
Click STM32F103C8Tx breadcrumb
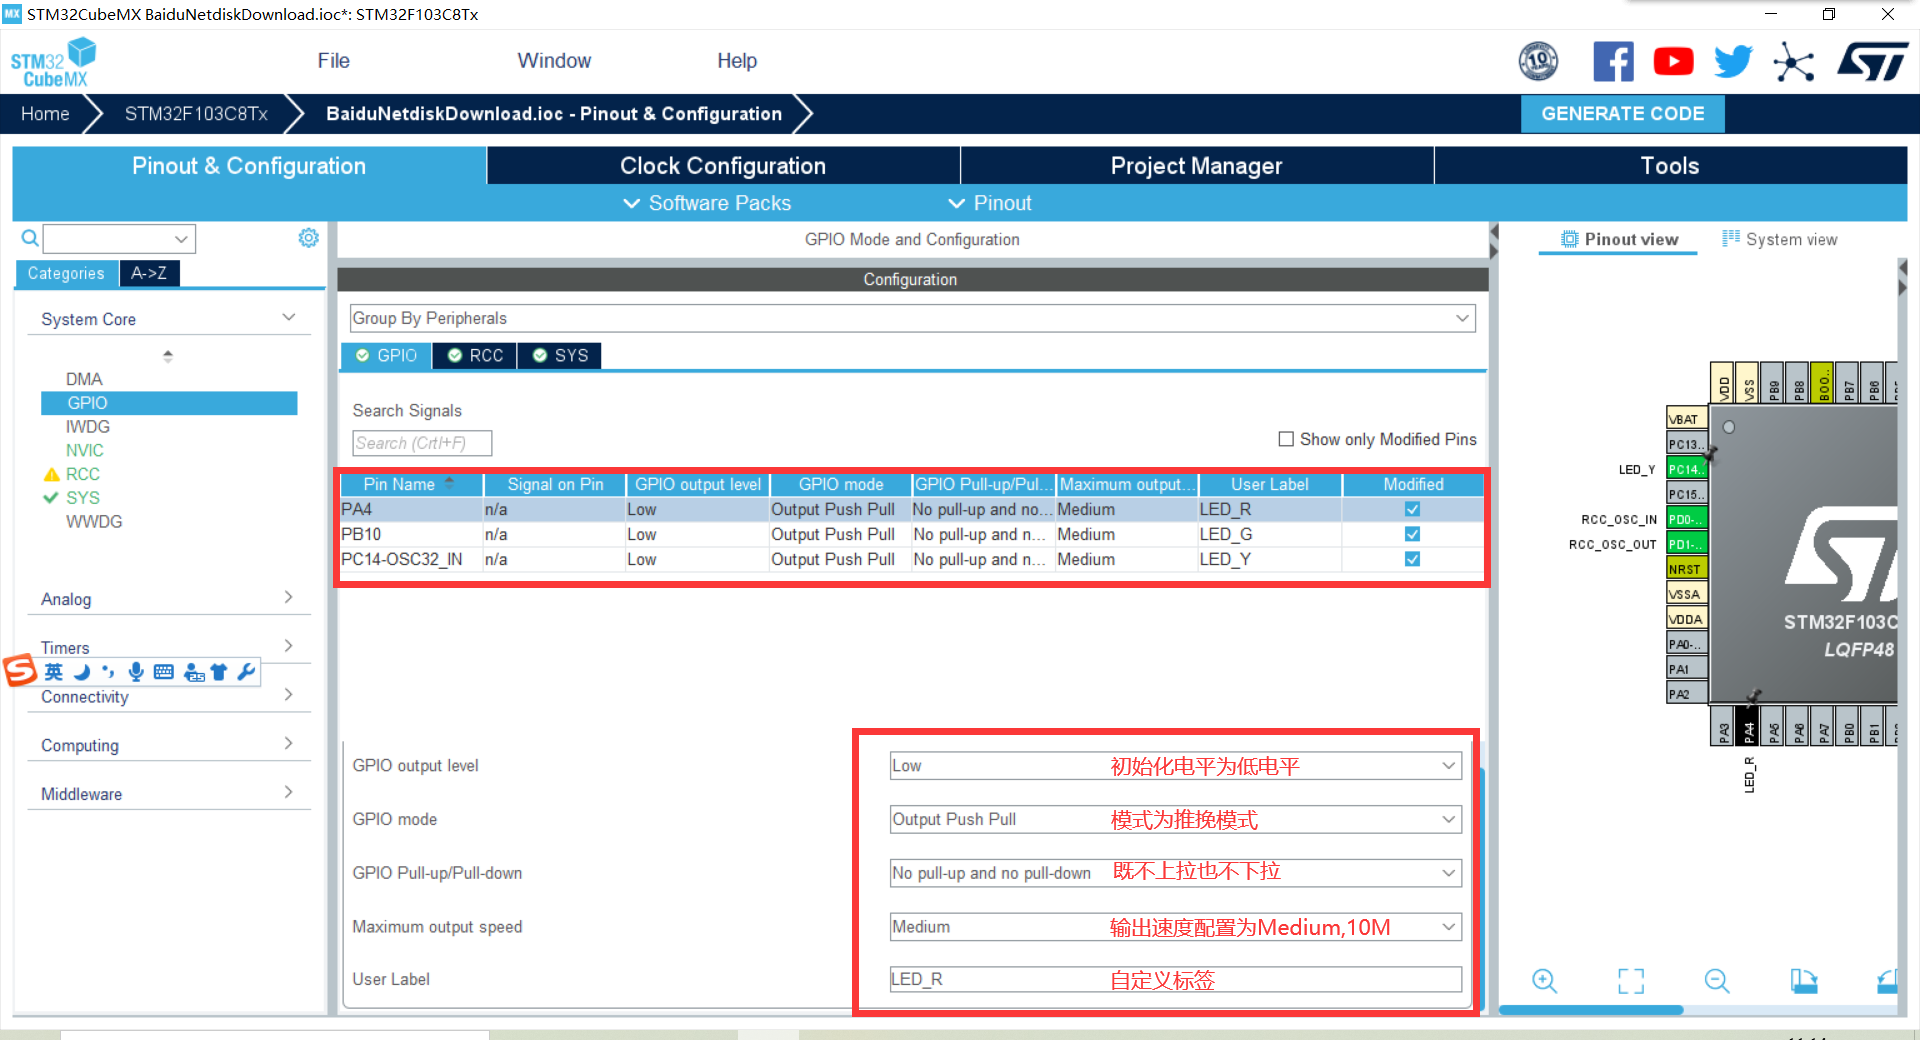pos(196,114)
